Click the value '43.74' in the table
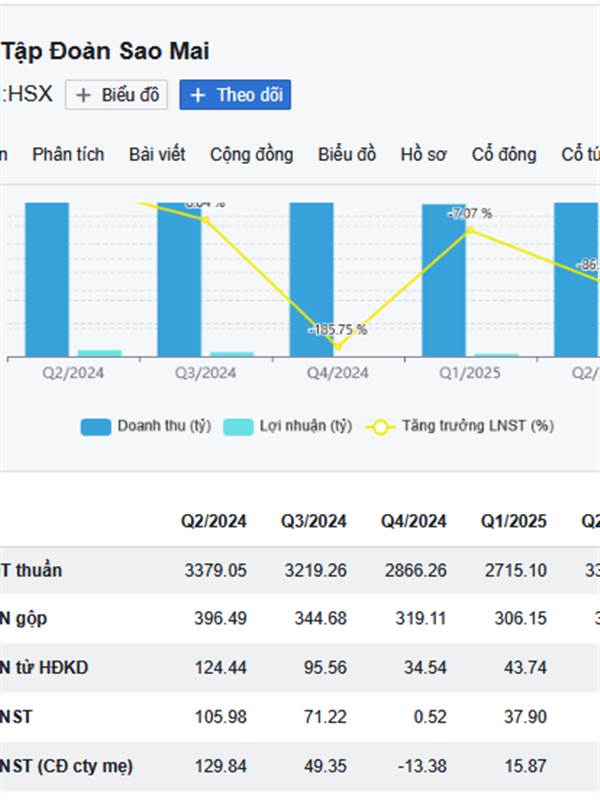600x800 pixels. pyautogui.click(x=526, y=668)
